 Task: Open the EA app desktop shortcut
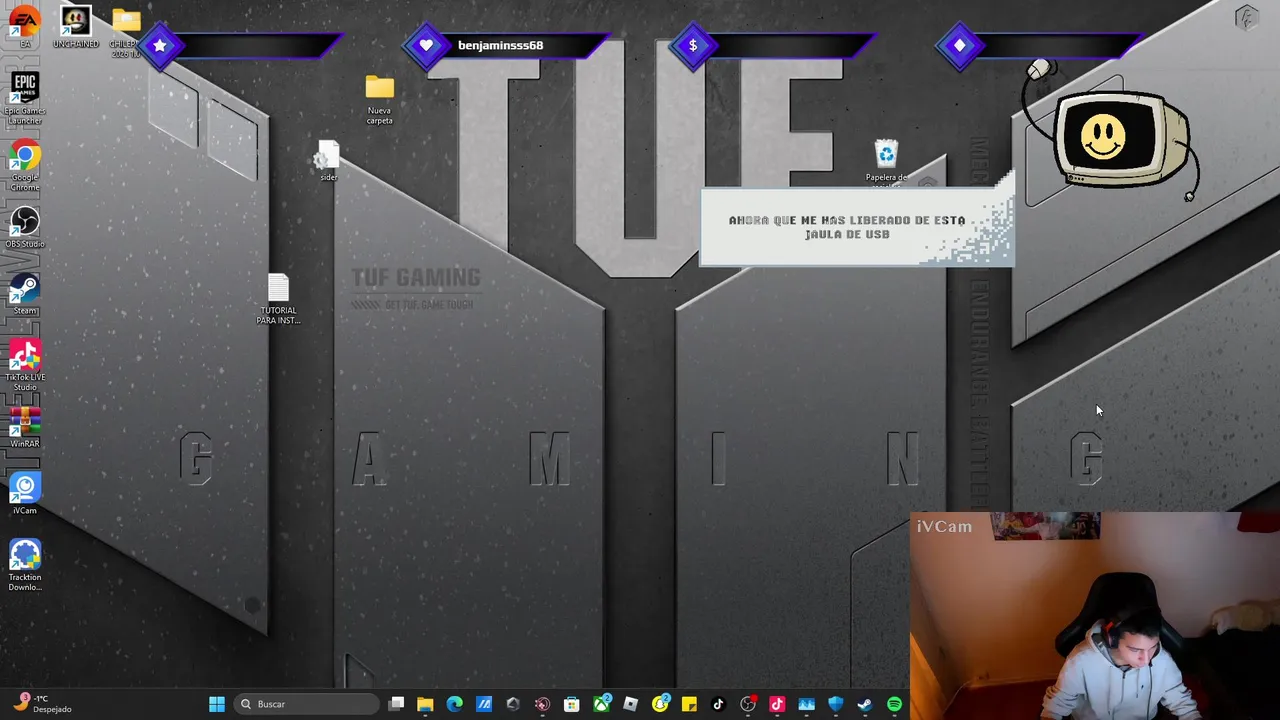[x=25, y=24]
